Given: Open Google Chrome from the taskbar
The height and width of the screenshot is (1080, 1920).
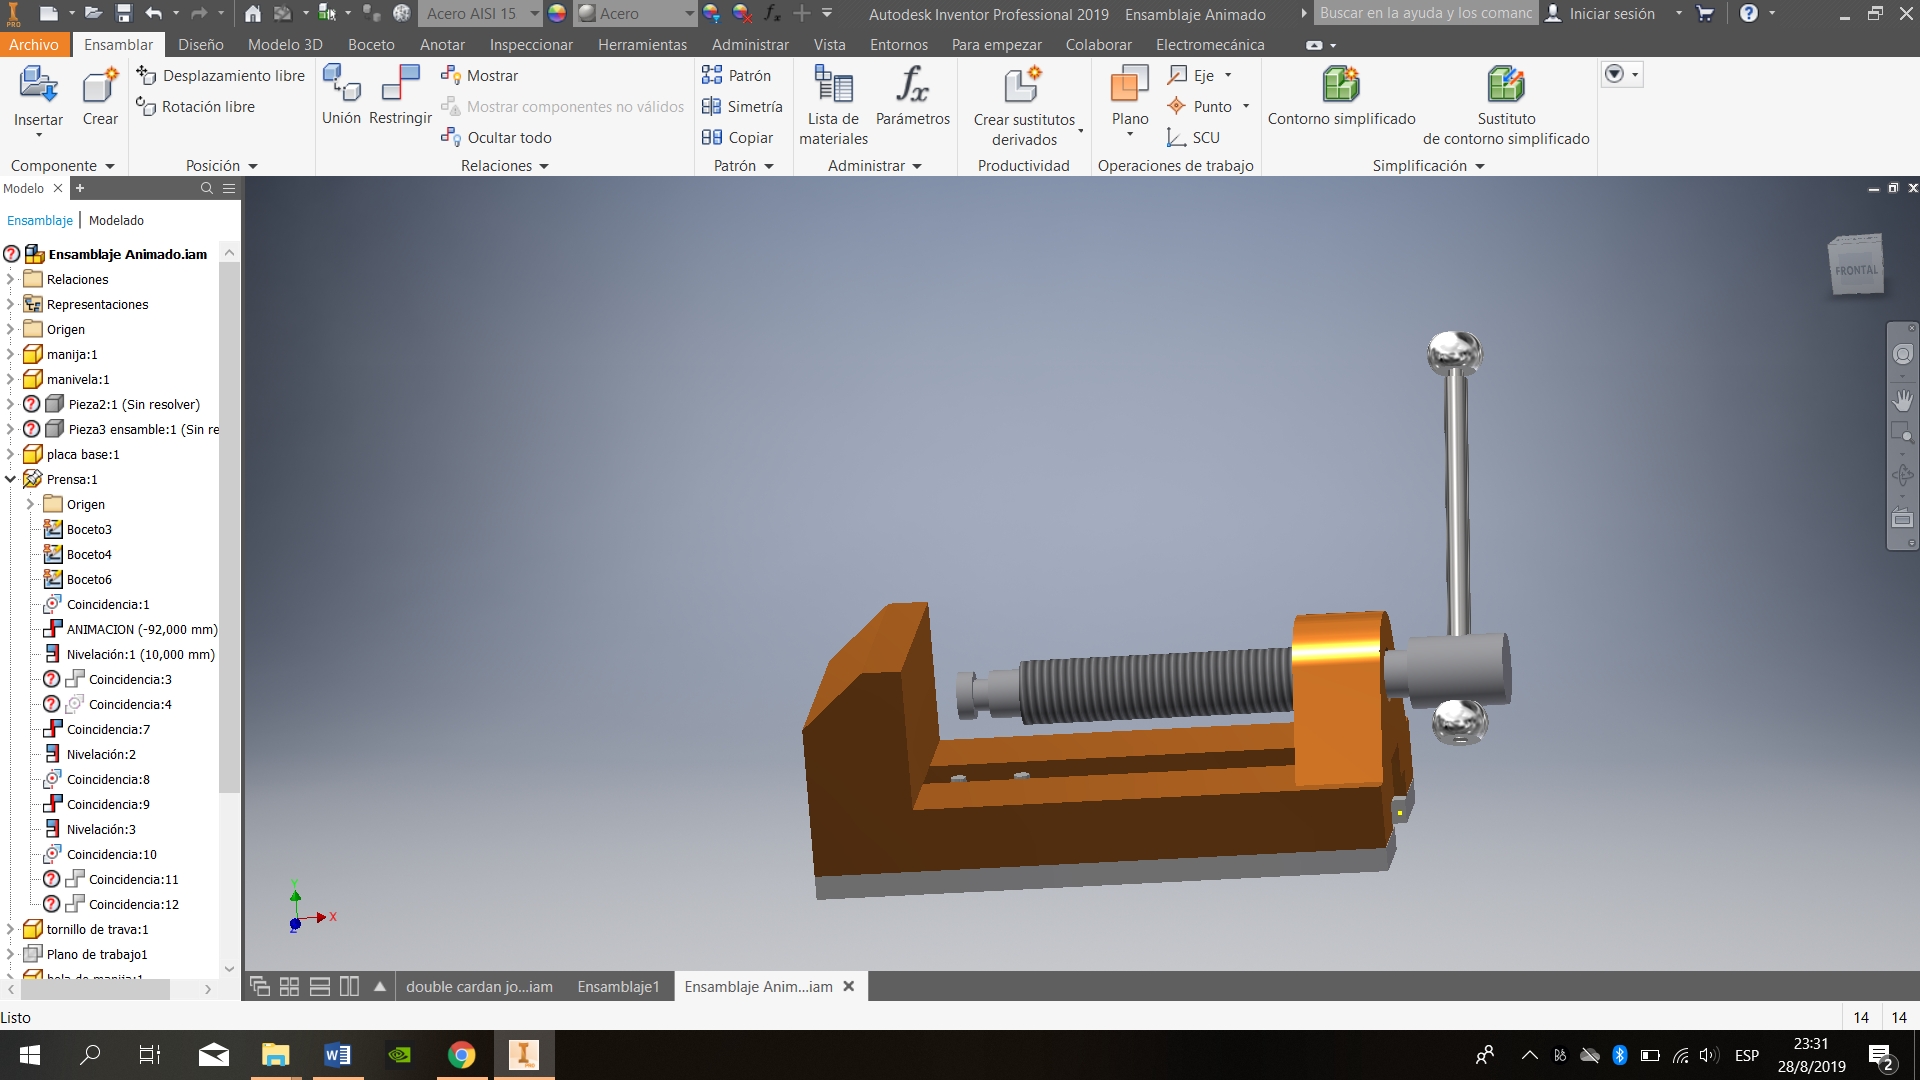Looking at the screenshot, I should [461, 1055].
